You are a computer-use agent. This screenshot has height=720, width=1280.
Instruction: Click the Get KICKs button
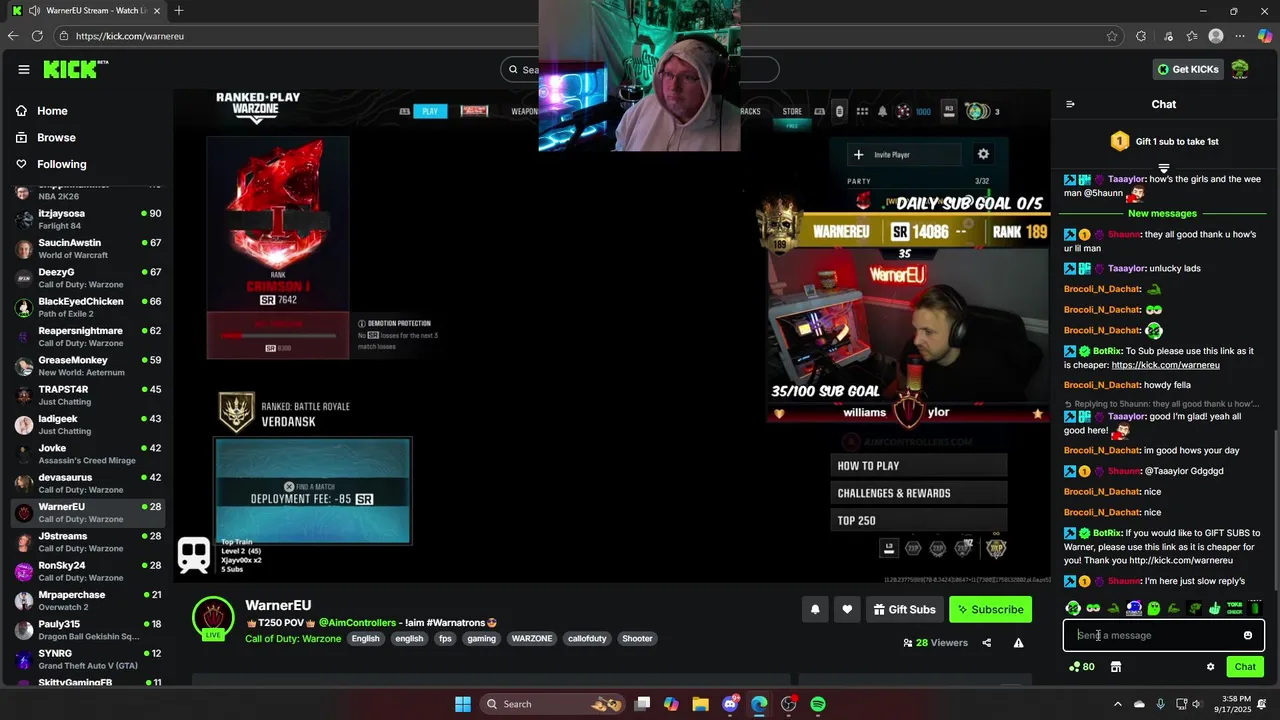coord(1188,69)
